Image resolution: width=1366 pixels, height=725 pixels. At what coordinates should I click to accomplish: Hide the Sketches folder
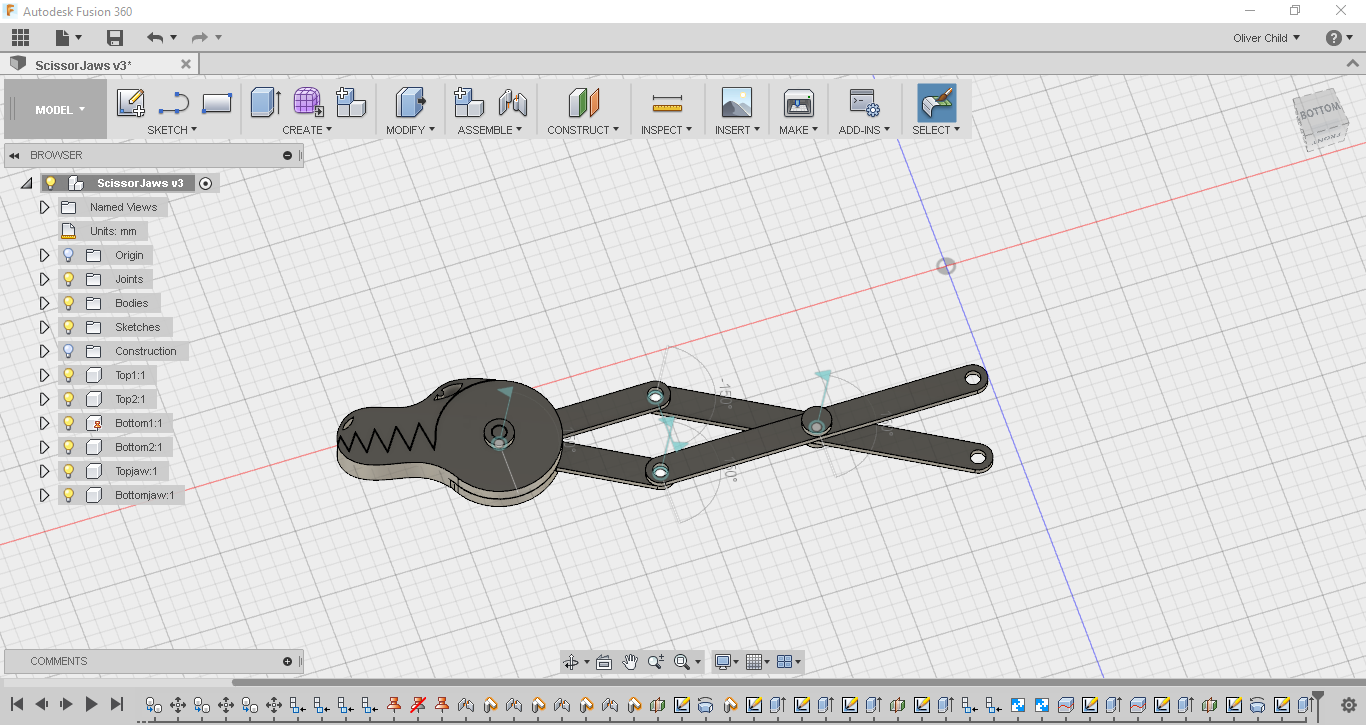tap(69, 327)
